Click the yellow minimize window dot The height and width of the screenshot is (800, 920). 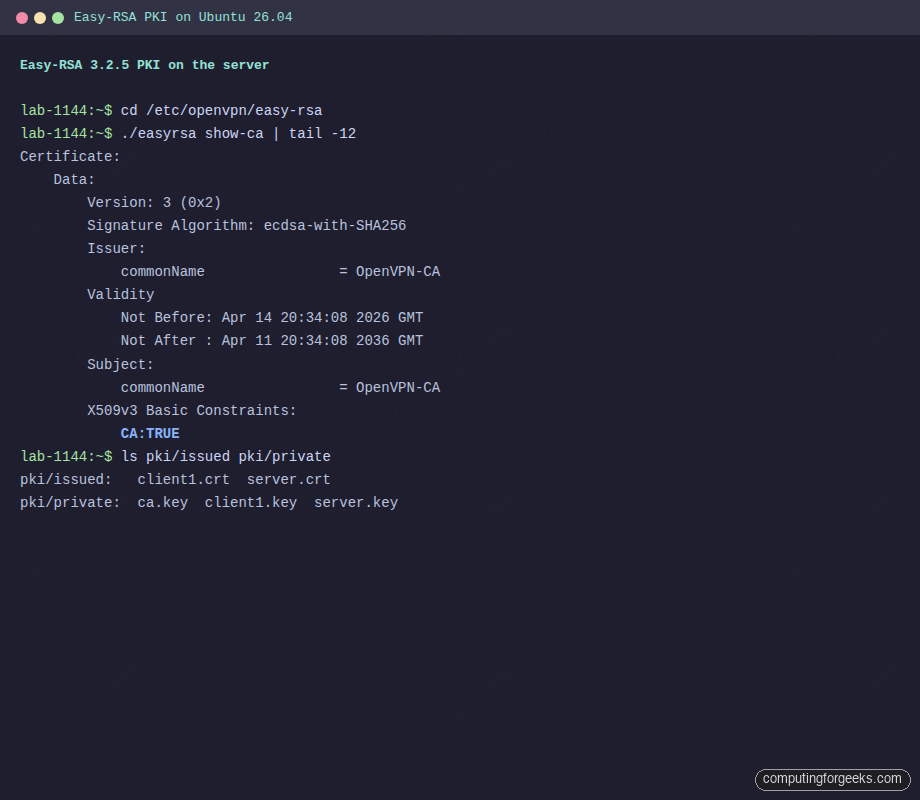click(x=40, y=17)
